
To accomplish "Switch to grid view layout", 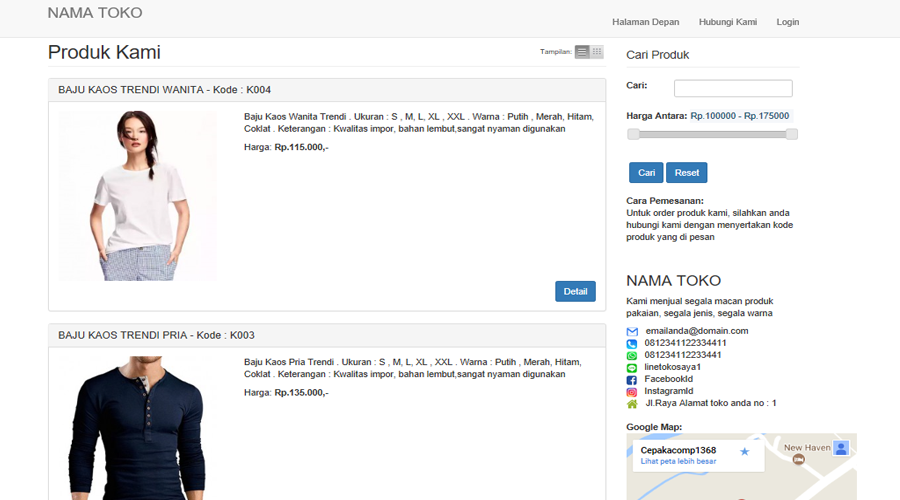I will (597, 52).
